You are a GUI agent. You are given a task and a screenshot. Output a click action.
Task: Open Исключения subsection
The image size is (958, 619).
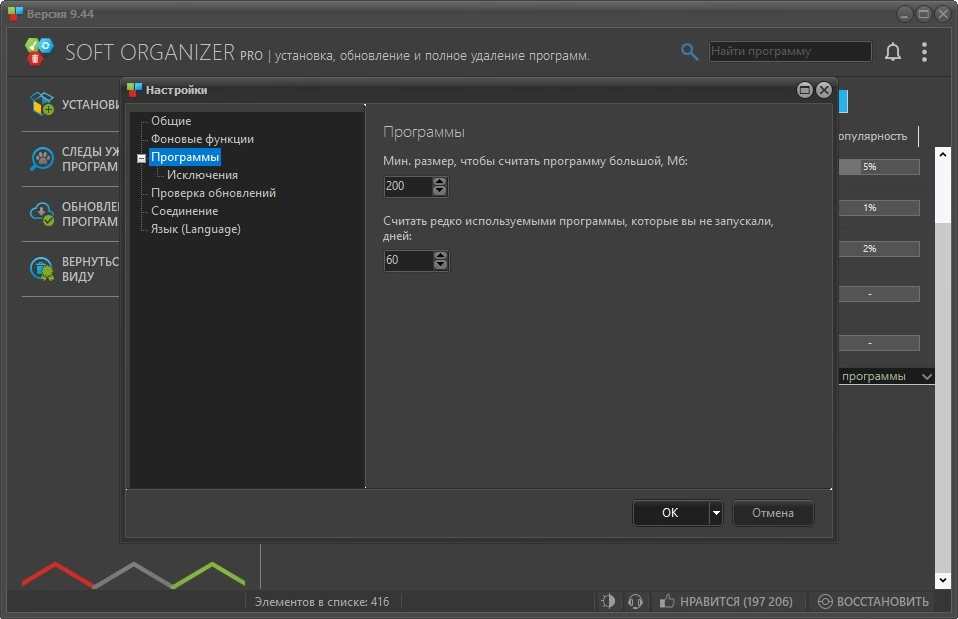point(202,175)
